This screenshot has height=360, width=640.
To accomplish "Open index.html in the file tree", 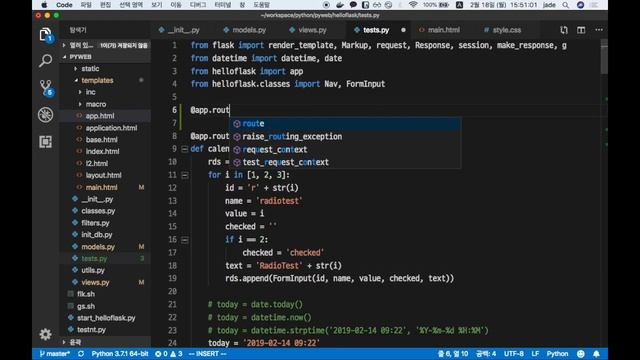I will [102, 151].
